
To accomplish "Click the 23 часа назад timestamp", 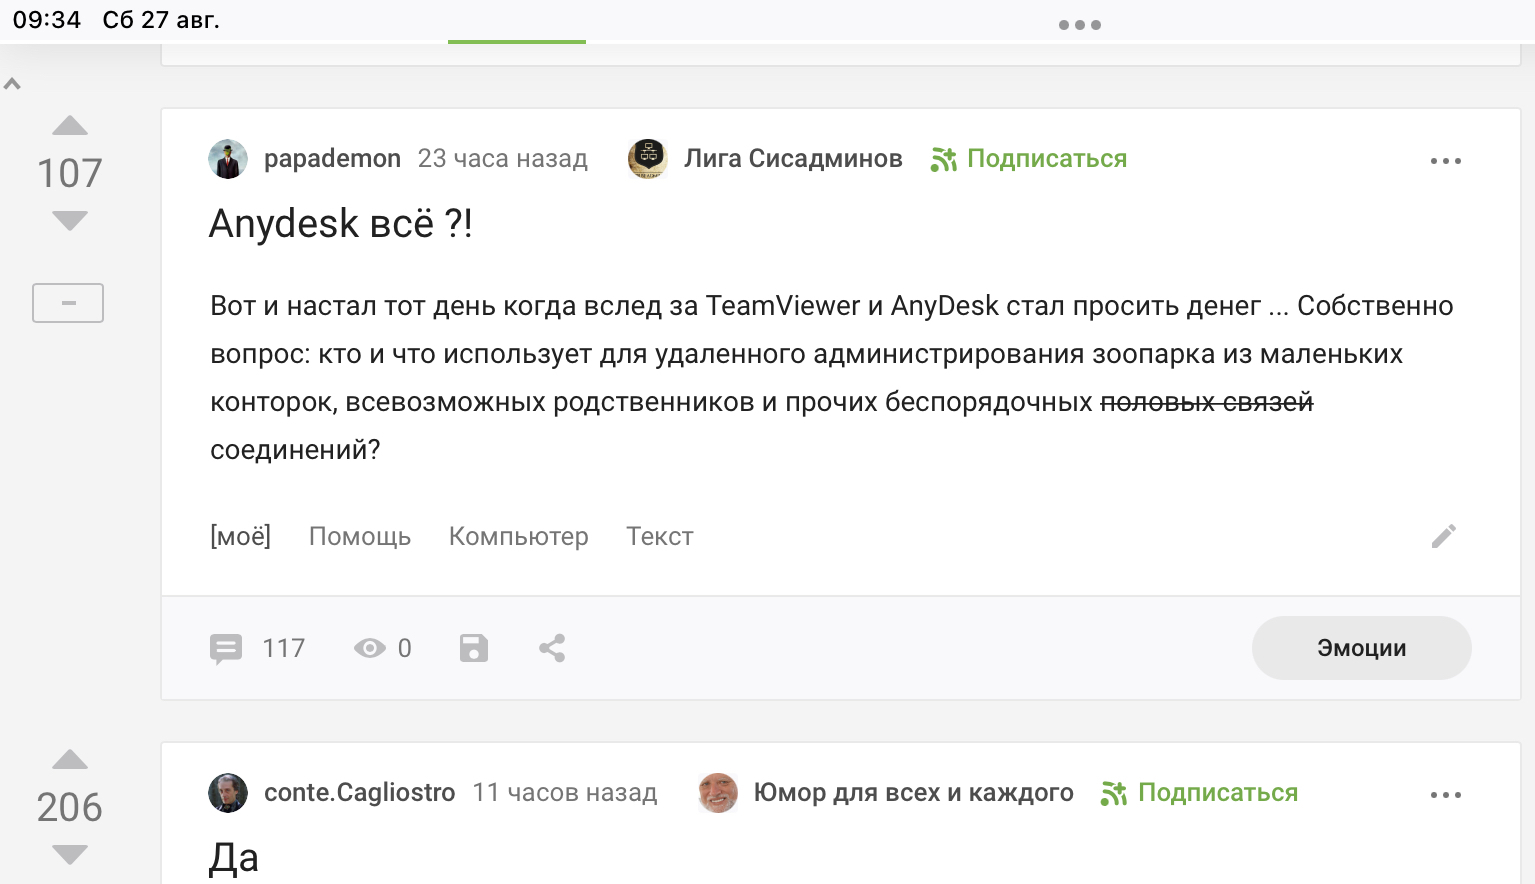I will pos(502,159).
